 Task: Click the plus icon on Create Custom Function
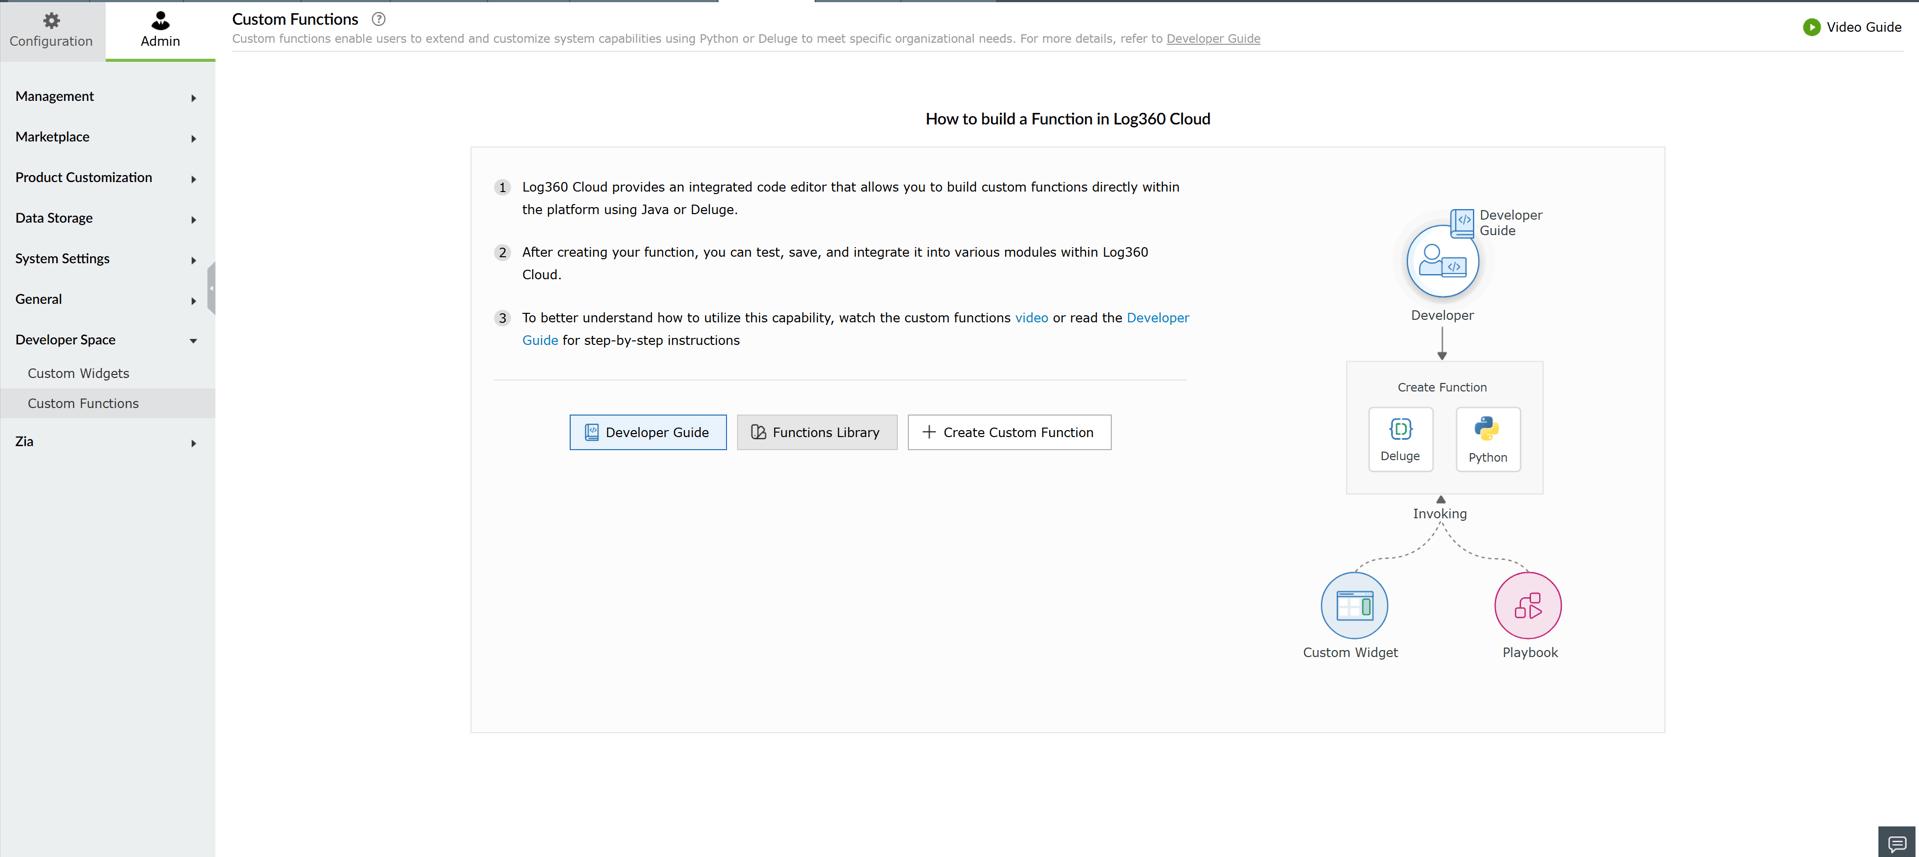[929, 432]
